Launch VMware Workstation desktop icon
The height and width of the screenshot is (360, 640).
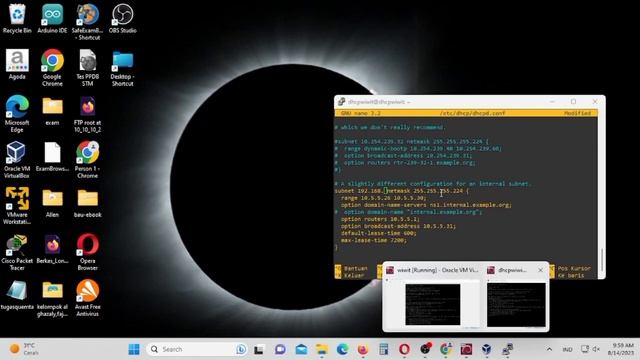pos(17,206)
